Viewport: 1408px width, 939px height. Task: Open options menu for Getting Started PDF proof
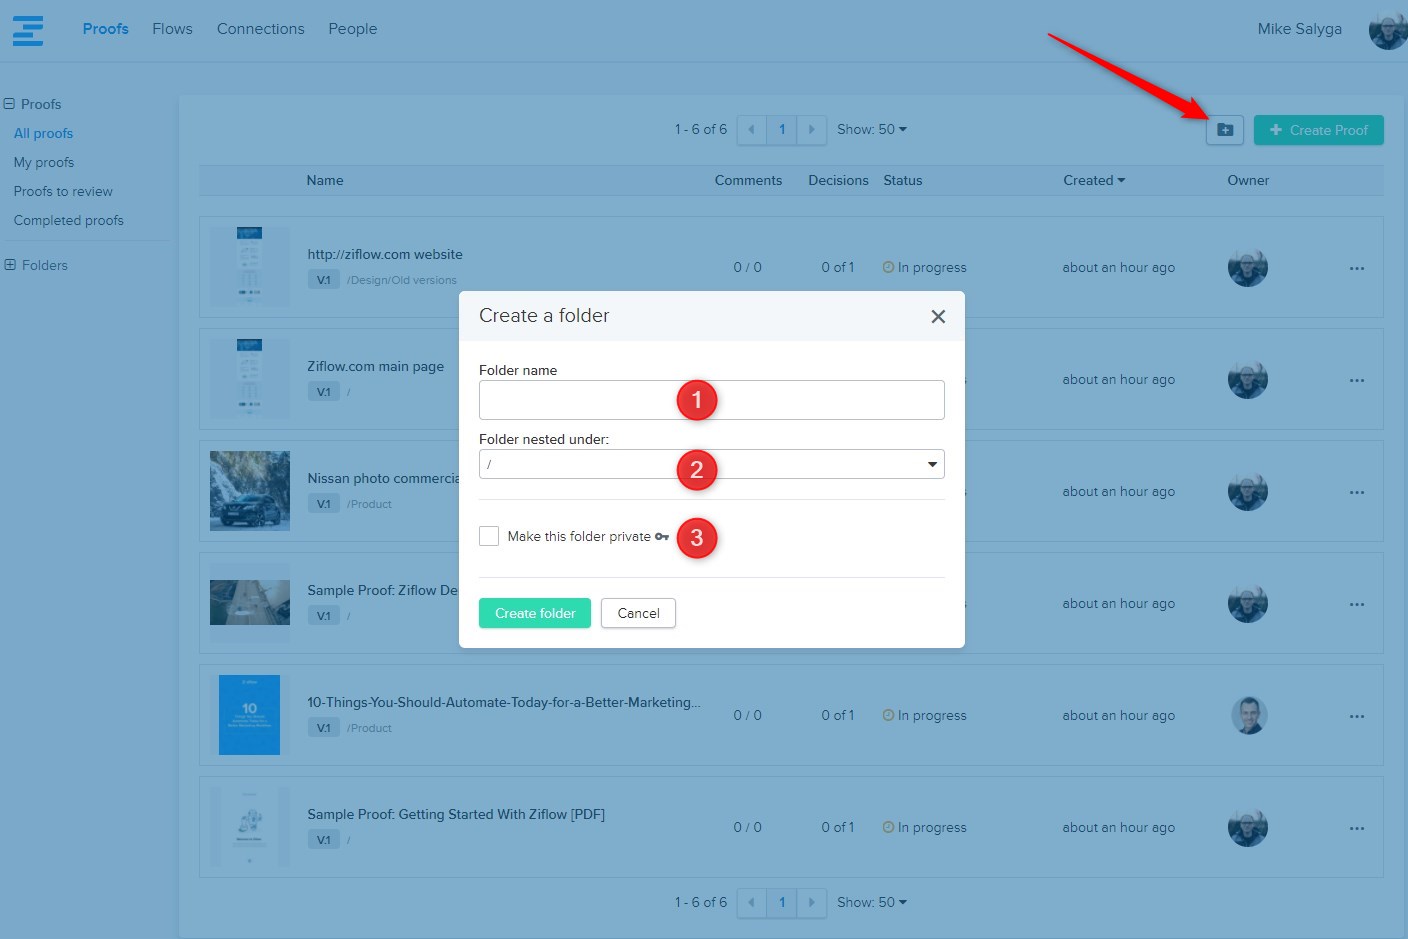click(x=1356, y=828)
